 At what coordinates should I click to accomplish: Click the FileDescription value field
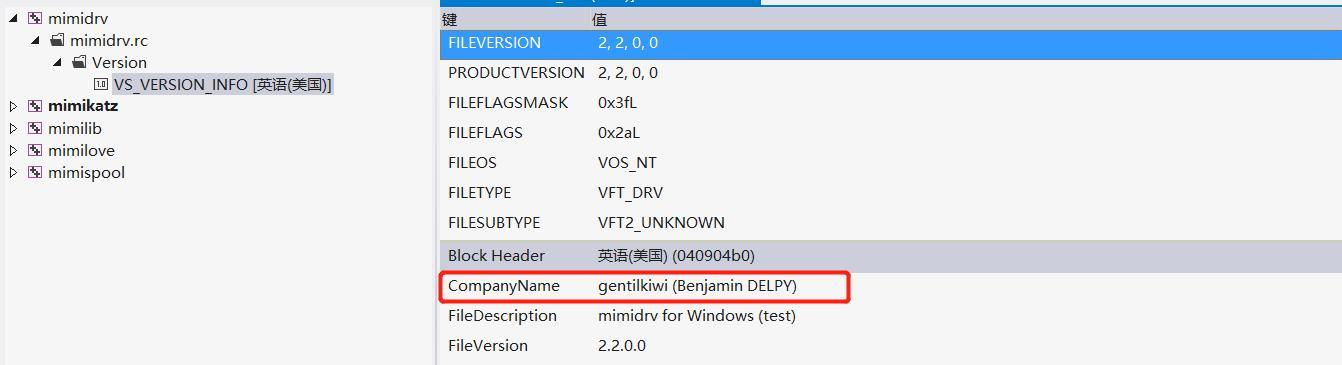click(697, 316)
